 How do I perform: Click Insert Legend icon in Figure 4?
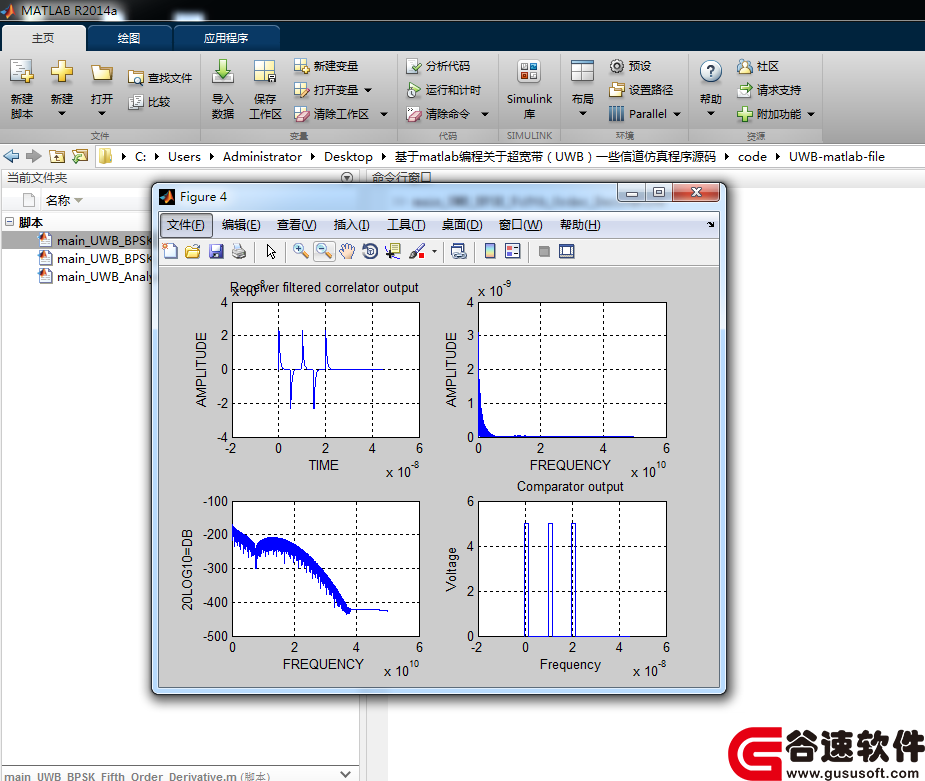513,251
